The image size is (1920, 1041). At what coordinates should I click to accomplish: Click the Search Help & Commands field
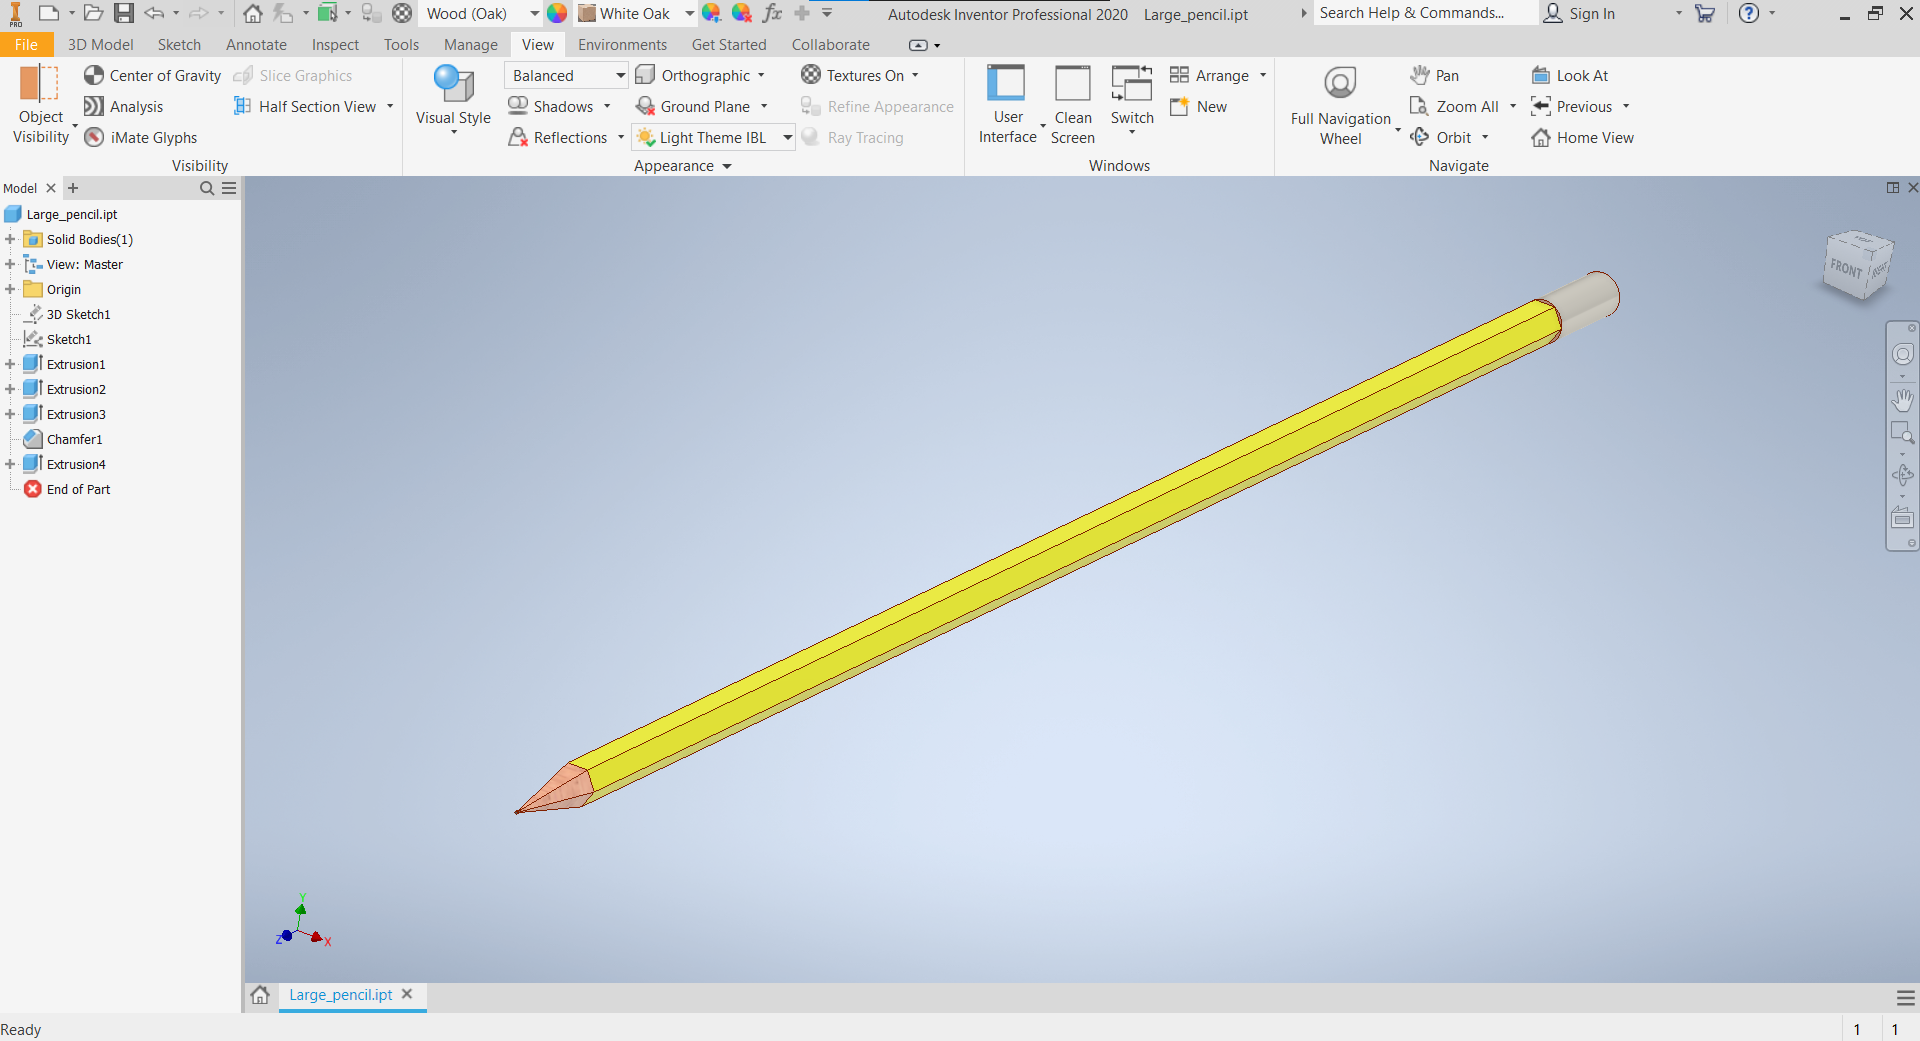1426,13
